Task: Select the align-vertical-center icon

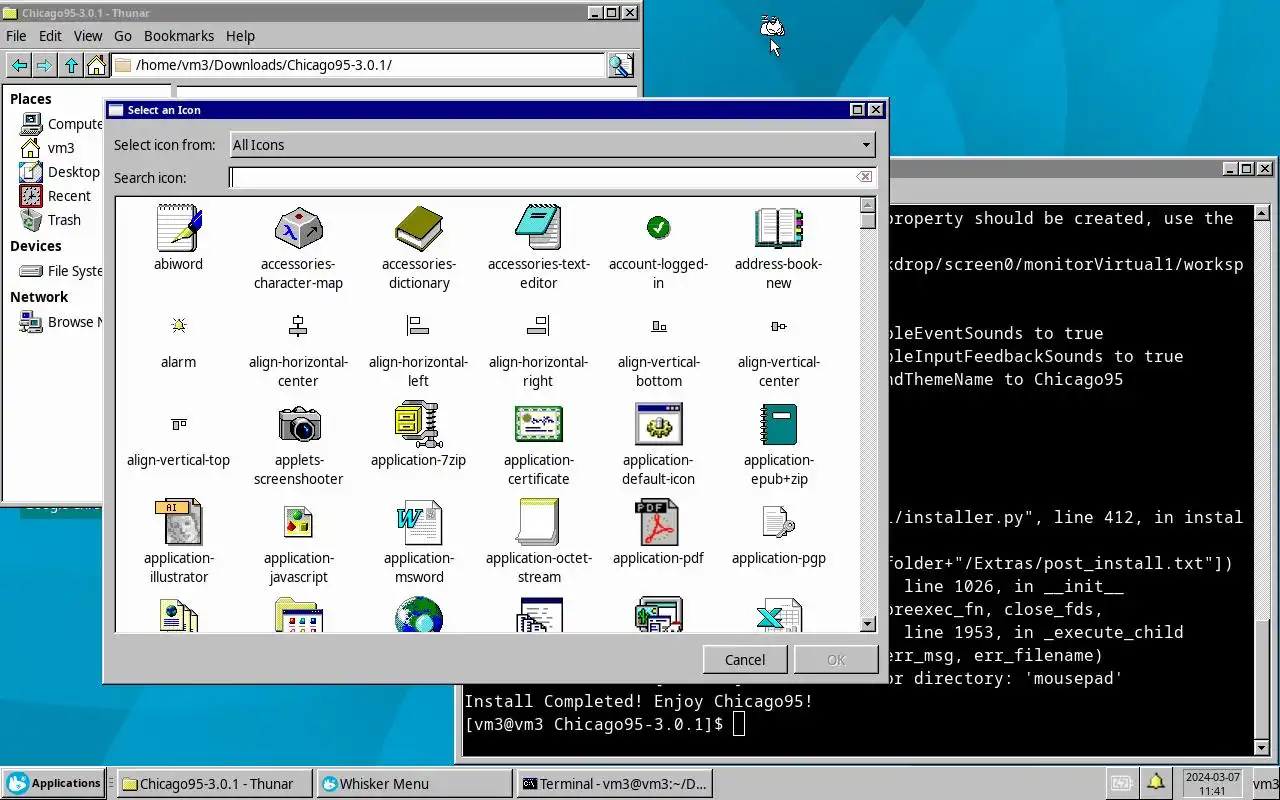Action: click(x=779, y=326)
